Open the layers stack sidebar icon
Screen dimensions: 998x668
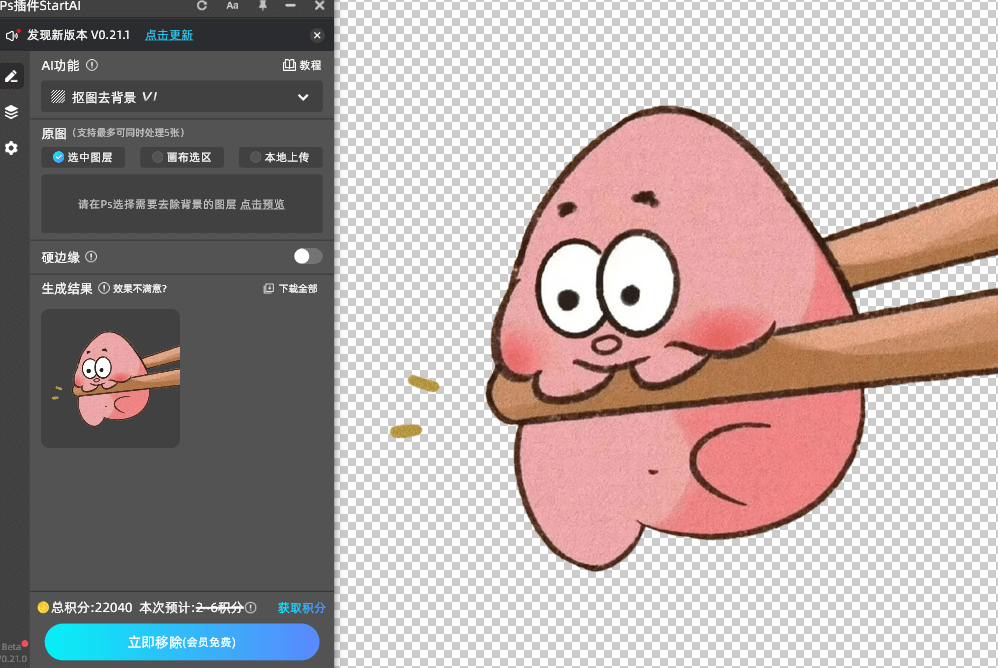(12, 112)
